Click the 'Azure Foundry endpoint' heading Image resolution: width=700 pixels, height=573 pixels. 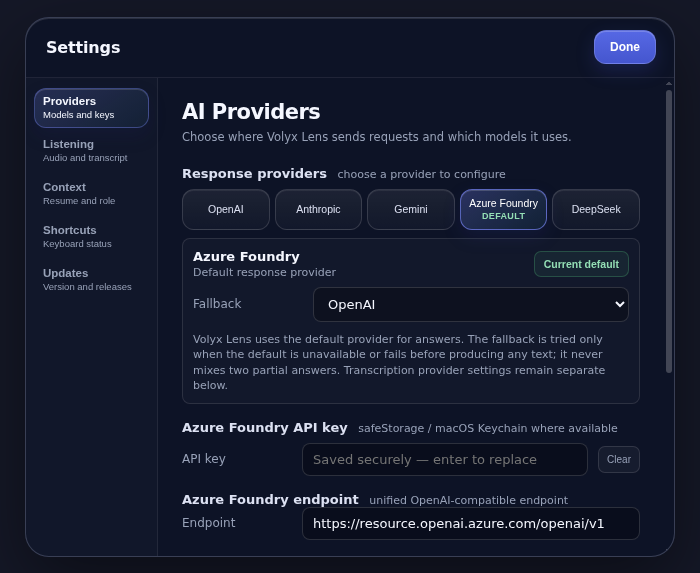click(x=270, y=499)
